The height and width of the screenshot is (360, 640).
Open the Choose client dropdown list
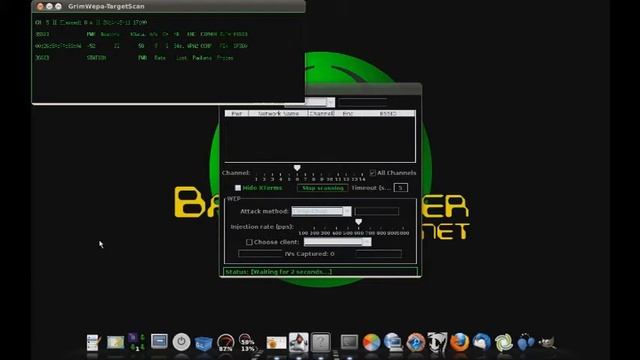338,242
